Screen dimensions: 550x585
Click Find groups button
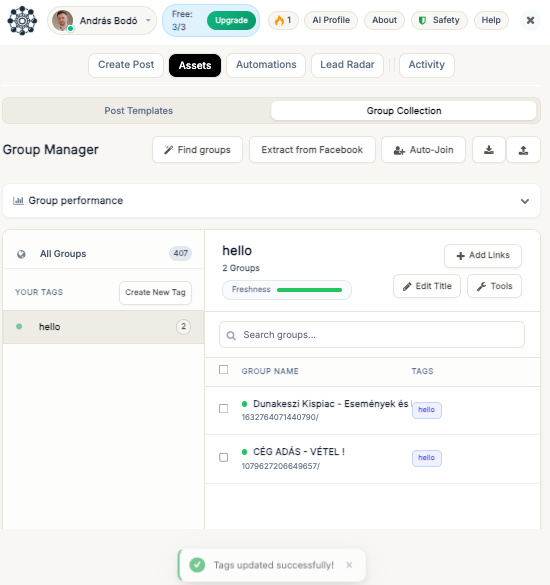(197, 150)
